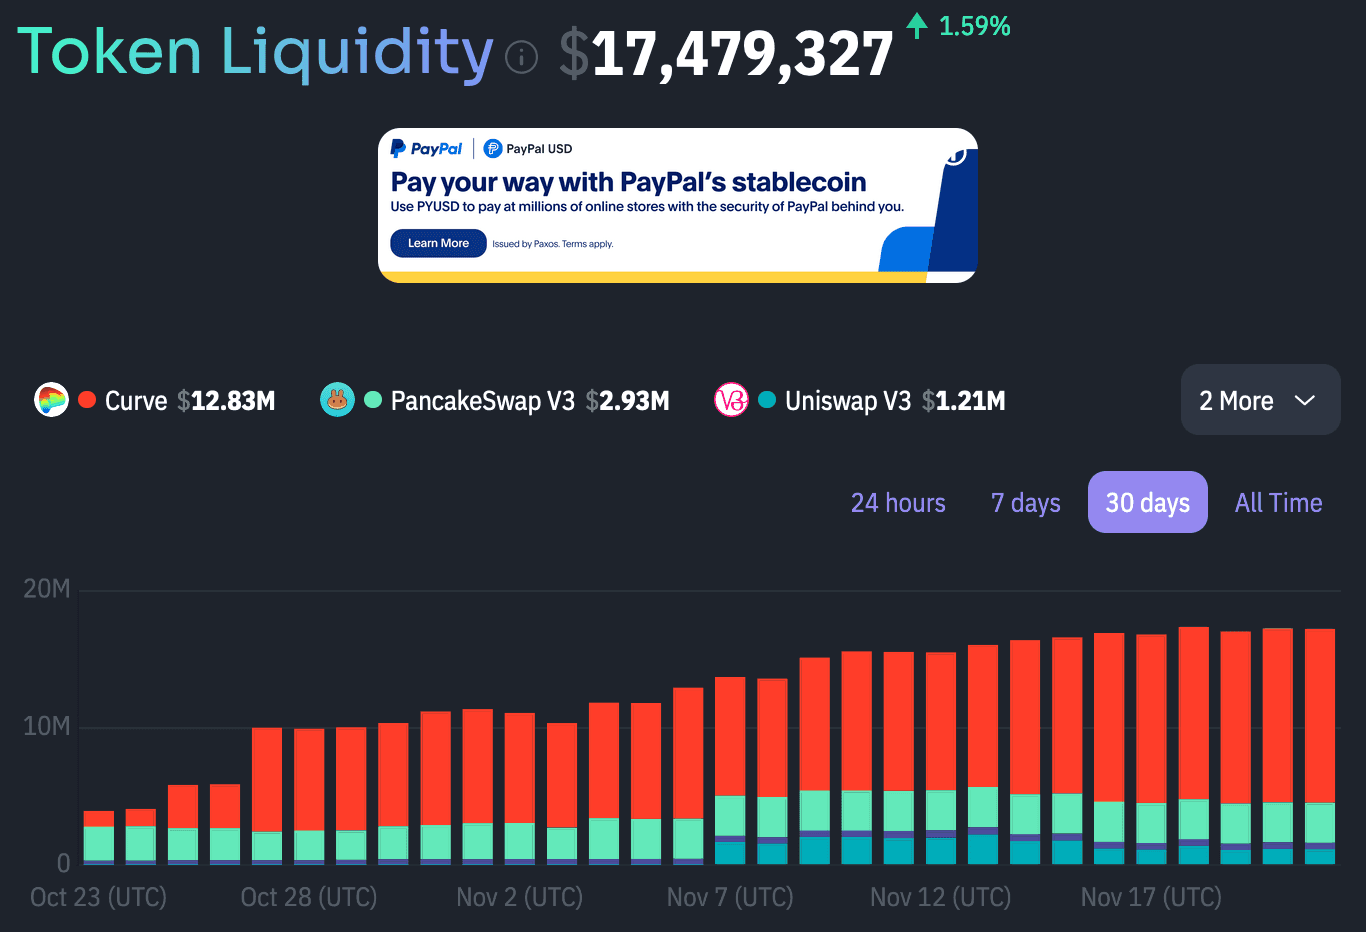Toggle the PancakeSwap V3 legend series
This screenshot has width=1366, height=932.
tap(482, 401)
